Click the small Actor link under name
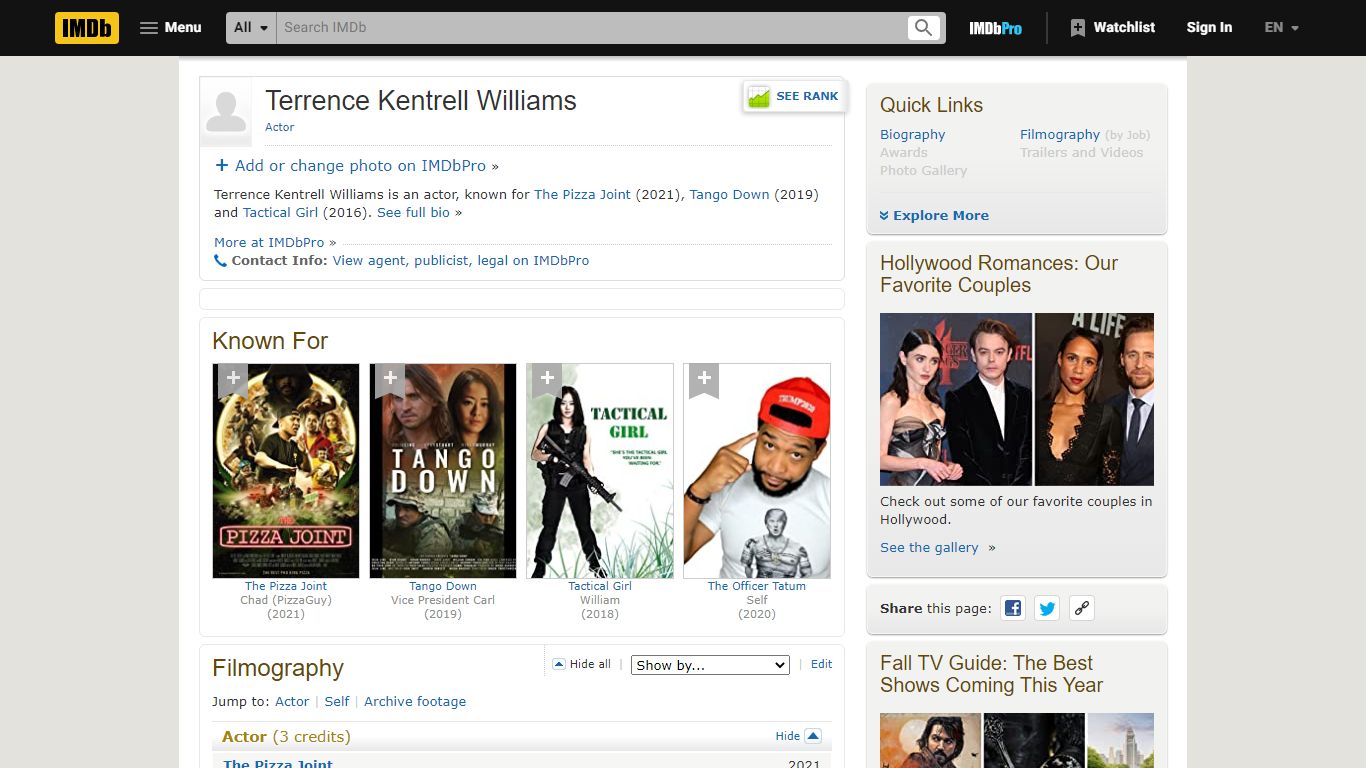The width and height of the screenshot is (1366, 768). click(x=279, y=128)
